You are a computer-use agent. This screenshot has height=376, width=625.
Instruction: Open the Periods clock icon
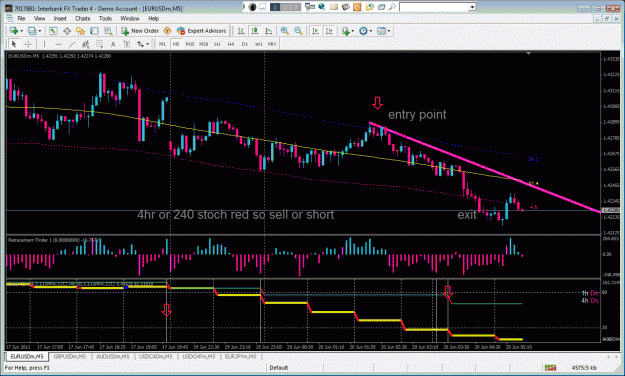[363, 31]
